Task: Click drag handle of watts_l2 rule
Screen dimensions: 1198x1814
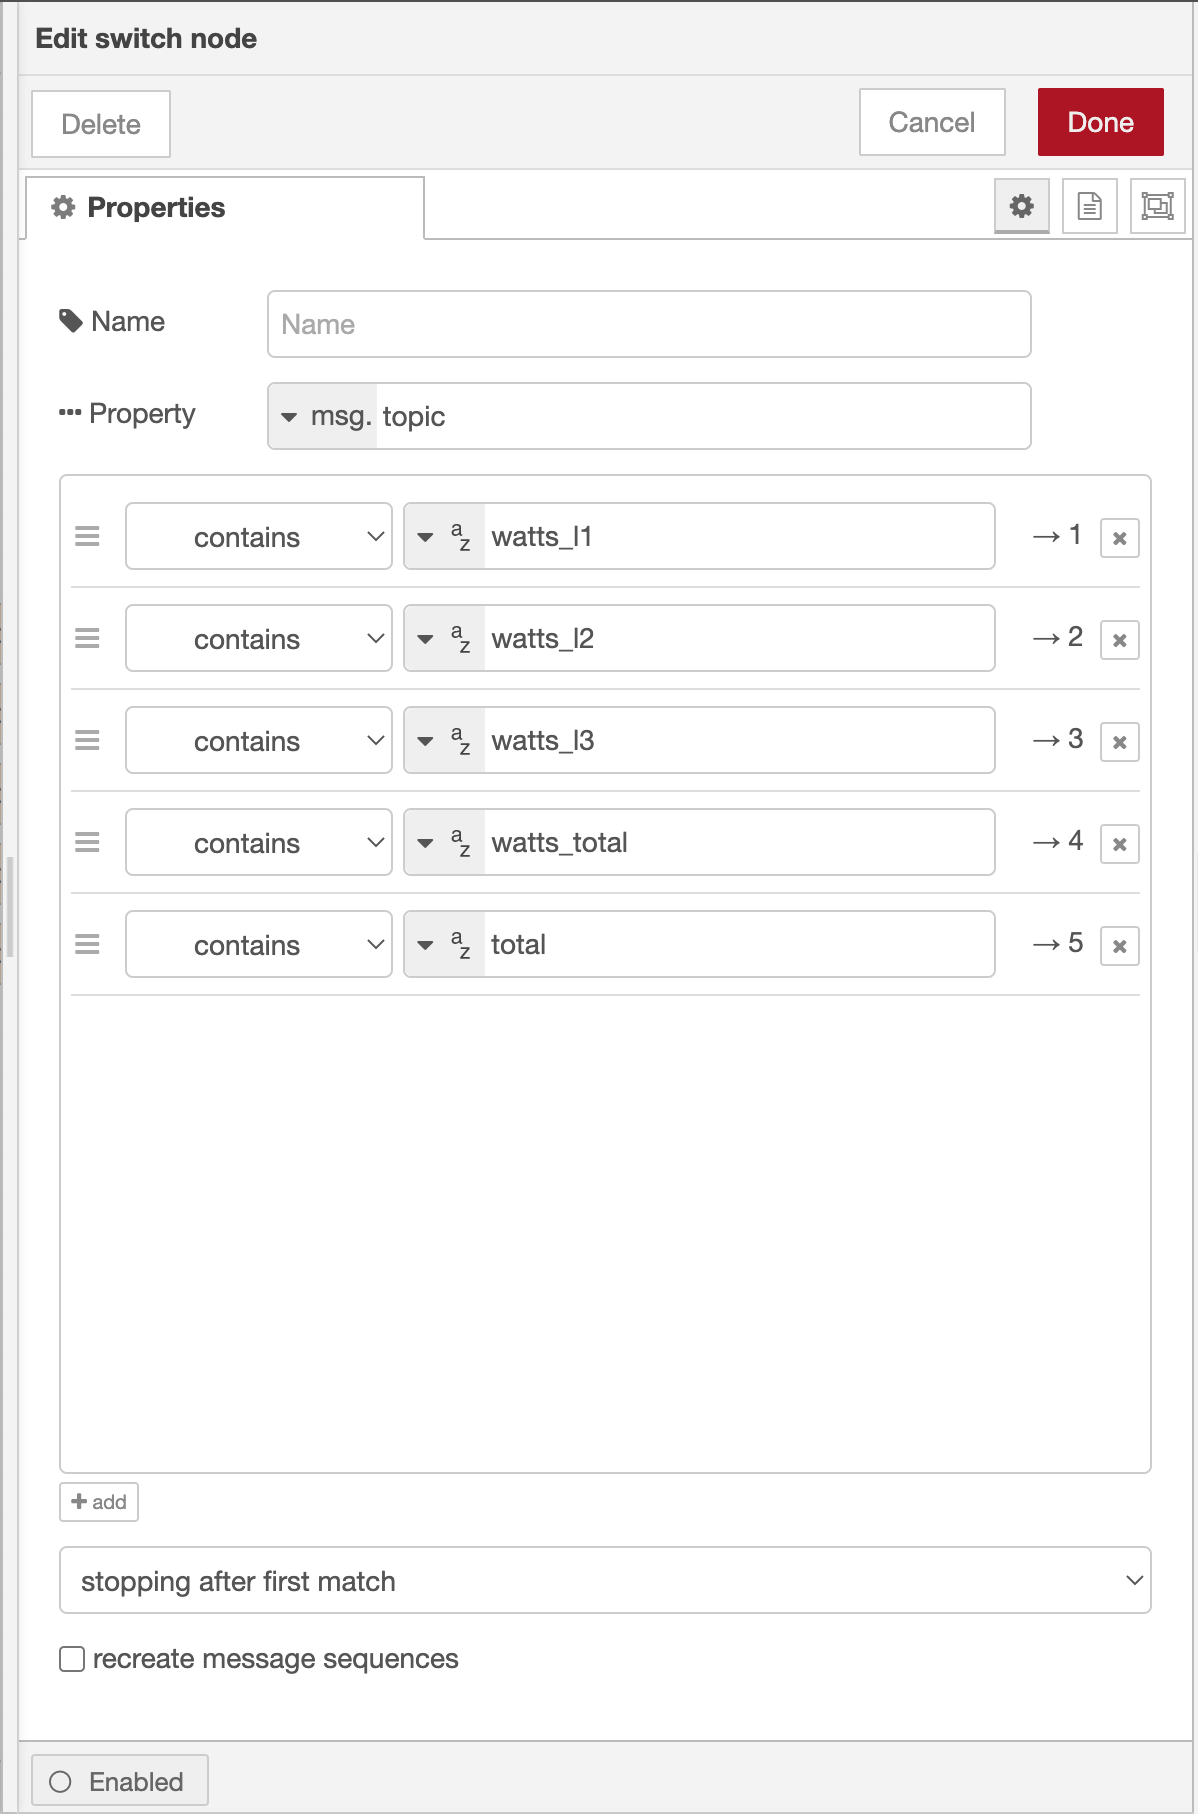Action: 88,638
